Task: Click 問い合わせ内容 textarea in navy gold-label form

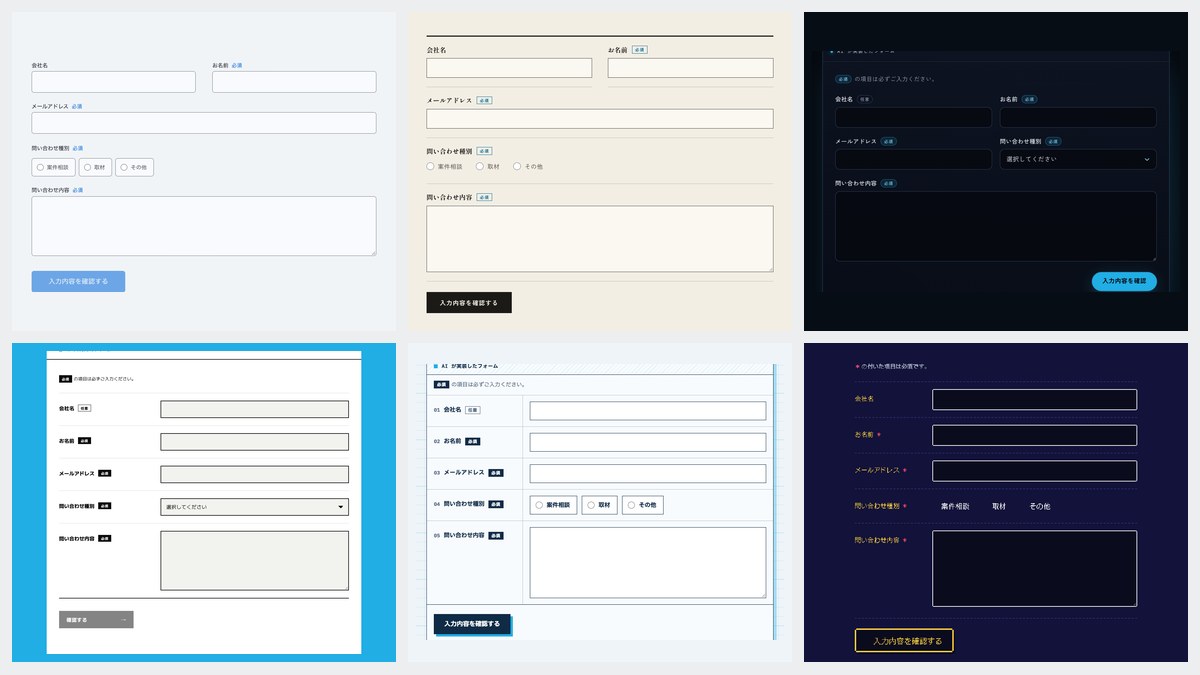Action: click(1034, 568)
